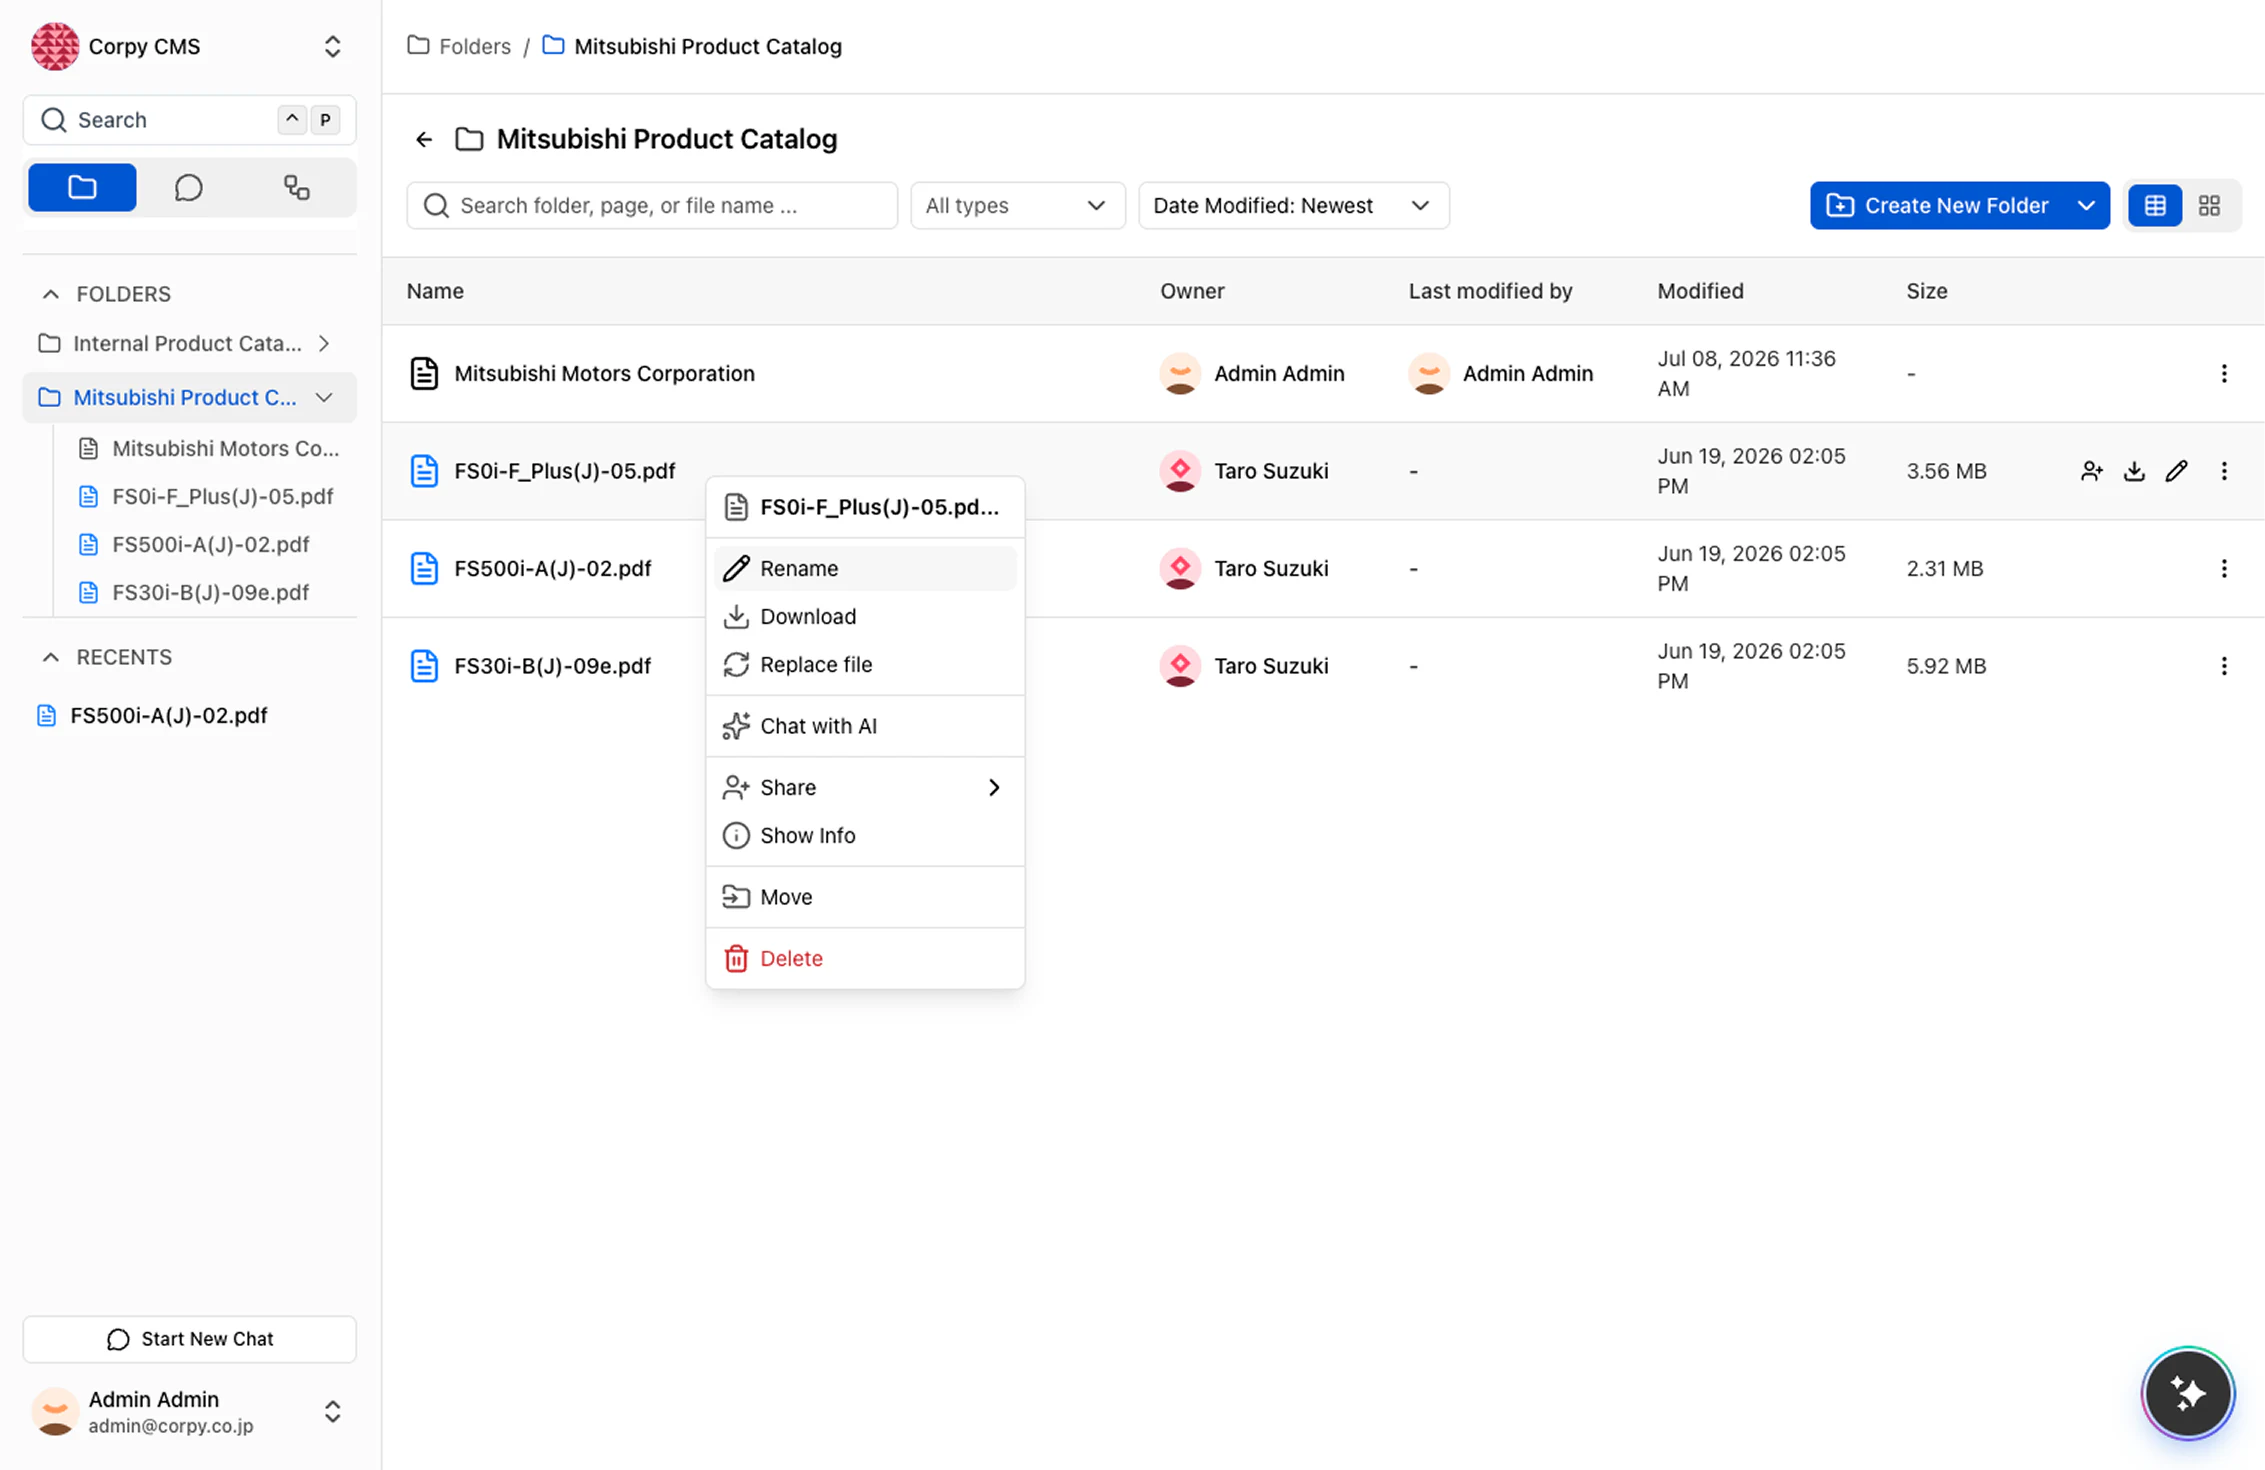Viewport: 2265px width, 1470px height.
Task: Open more options for FS30i-B(J)-09e.pdf row
Action: 2224,666
